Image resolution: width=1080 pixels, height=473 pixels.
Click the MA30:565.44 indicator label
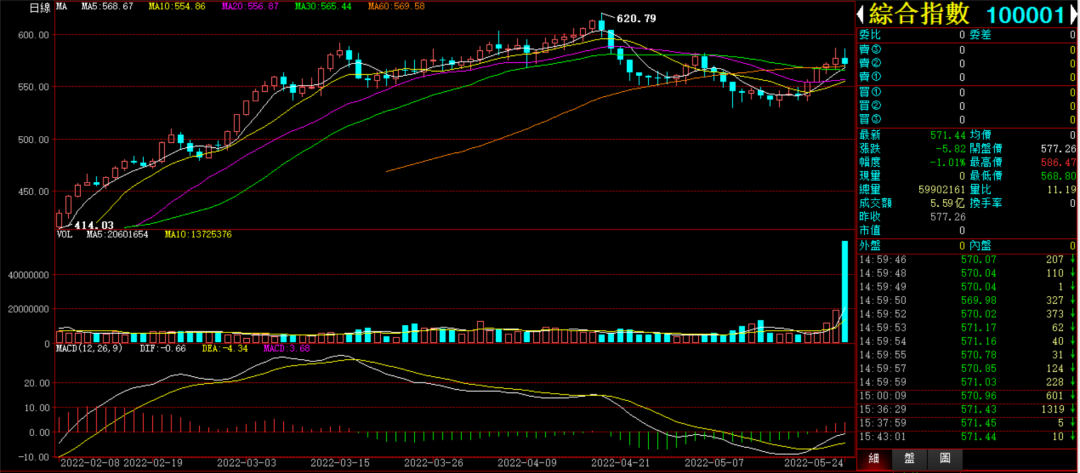coord(322,7)
